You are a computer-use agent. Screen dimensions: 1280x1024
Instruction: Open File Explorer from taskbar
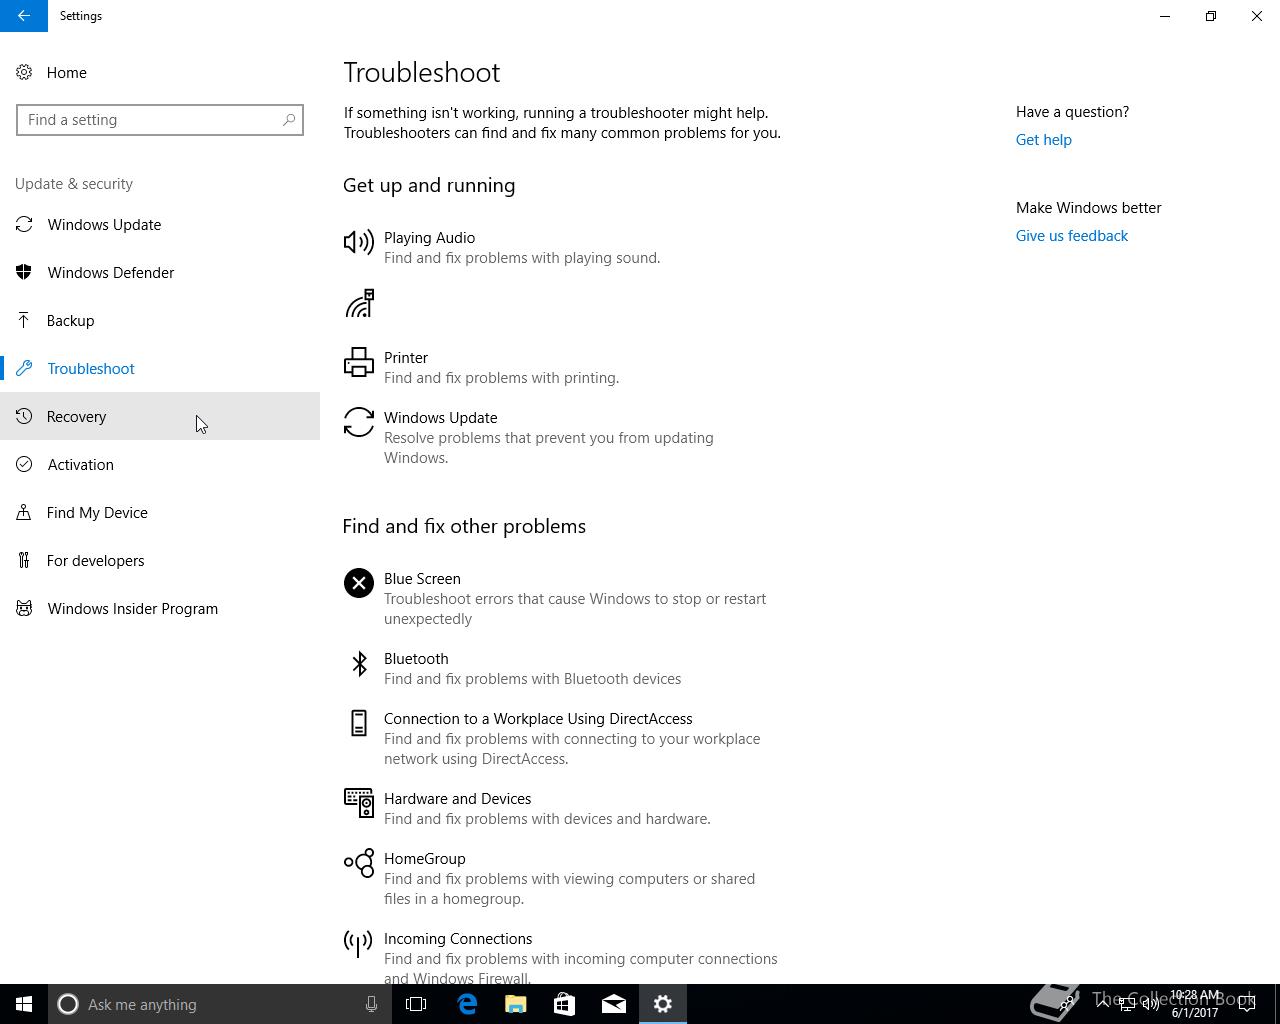(x=516, y=1004)
